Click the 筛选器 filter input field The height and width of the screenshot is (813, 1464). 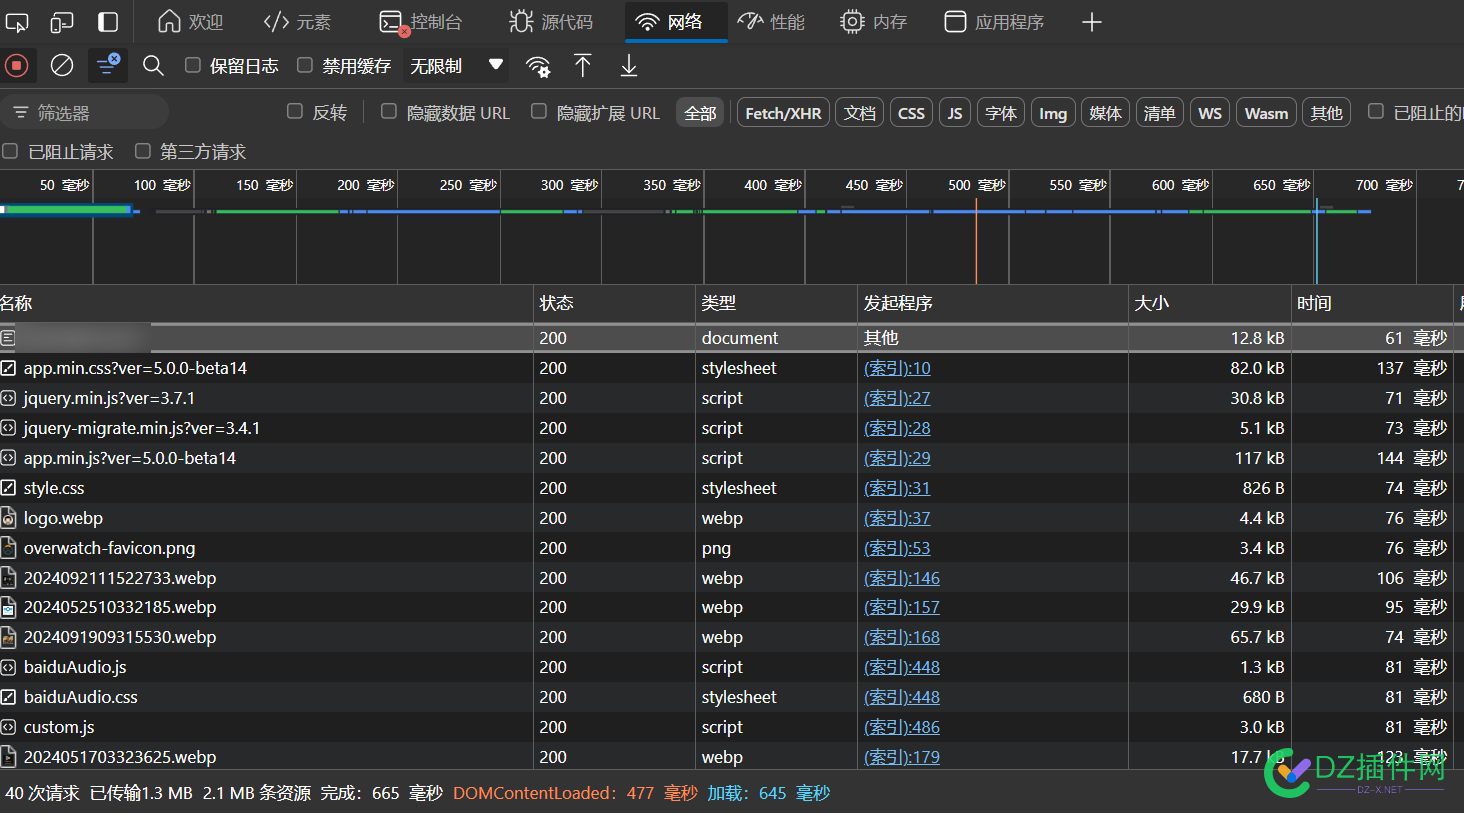85,113
